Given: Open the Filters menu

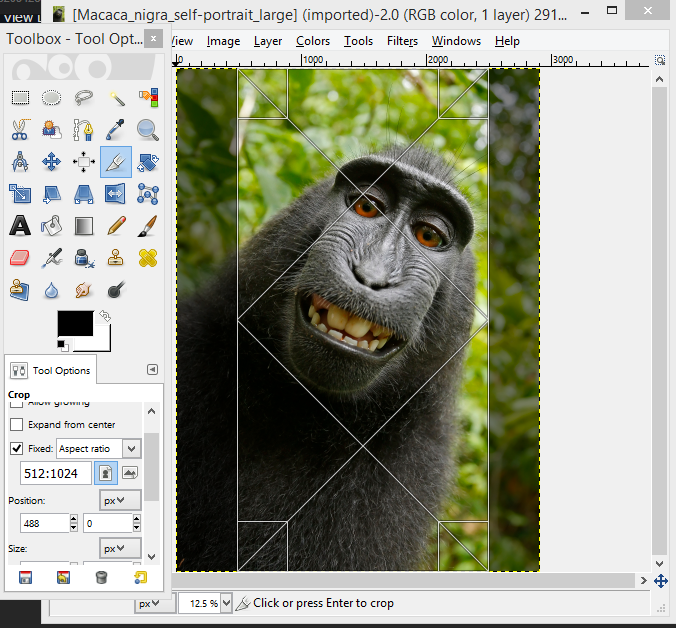Looking at the screenshot, I should (402, 41).
